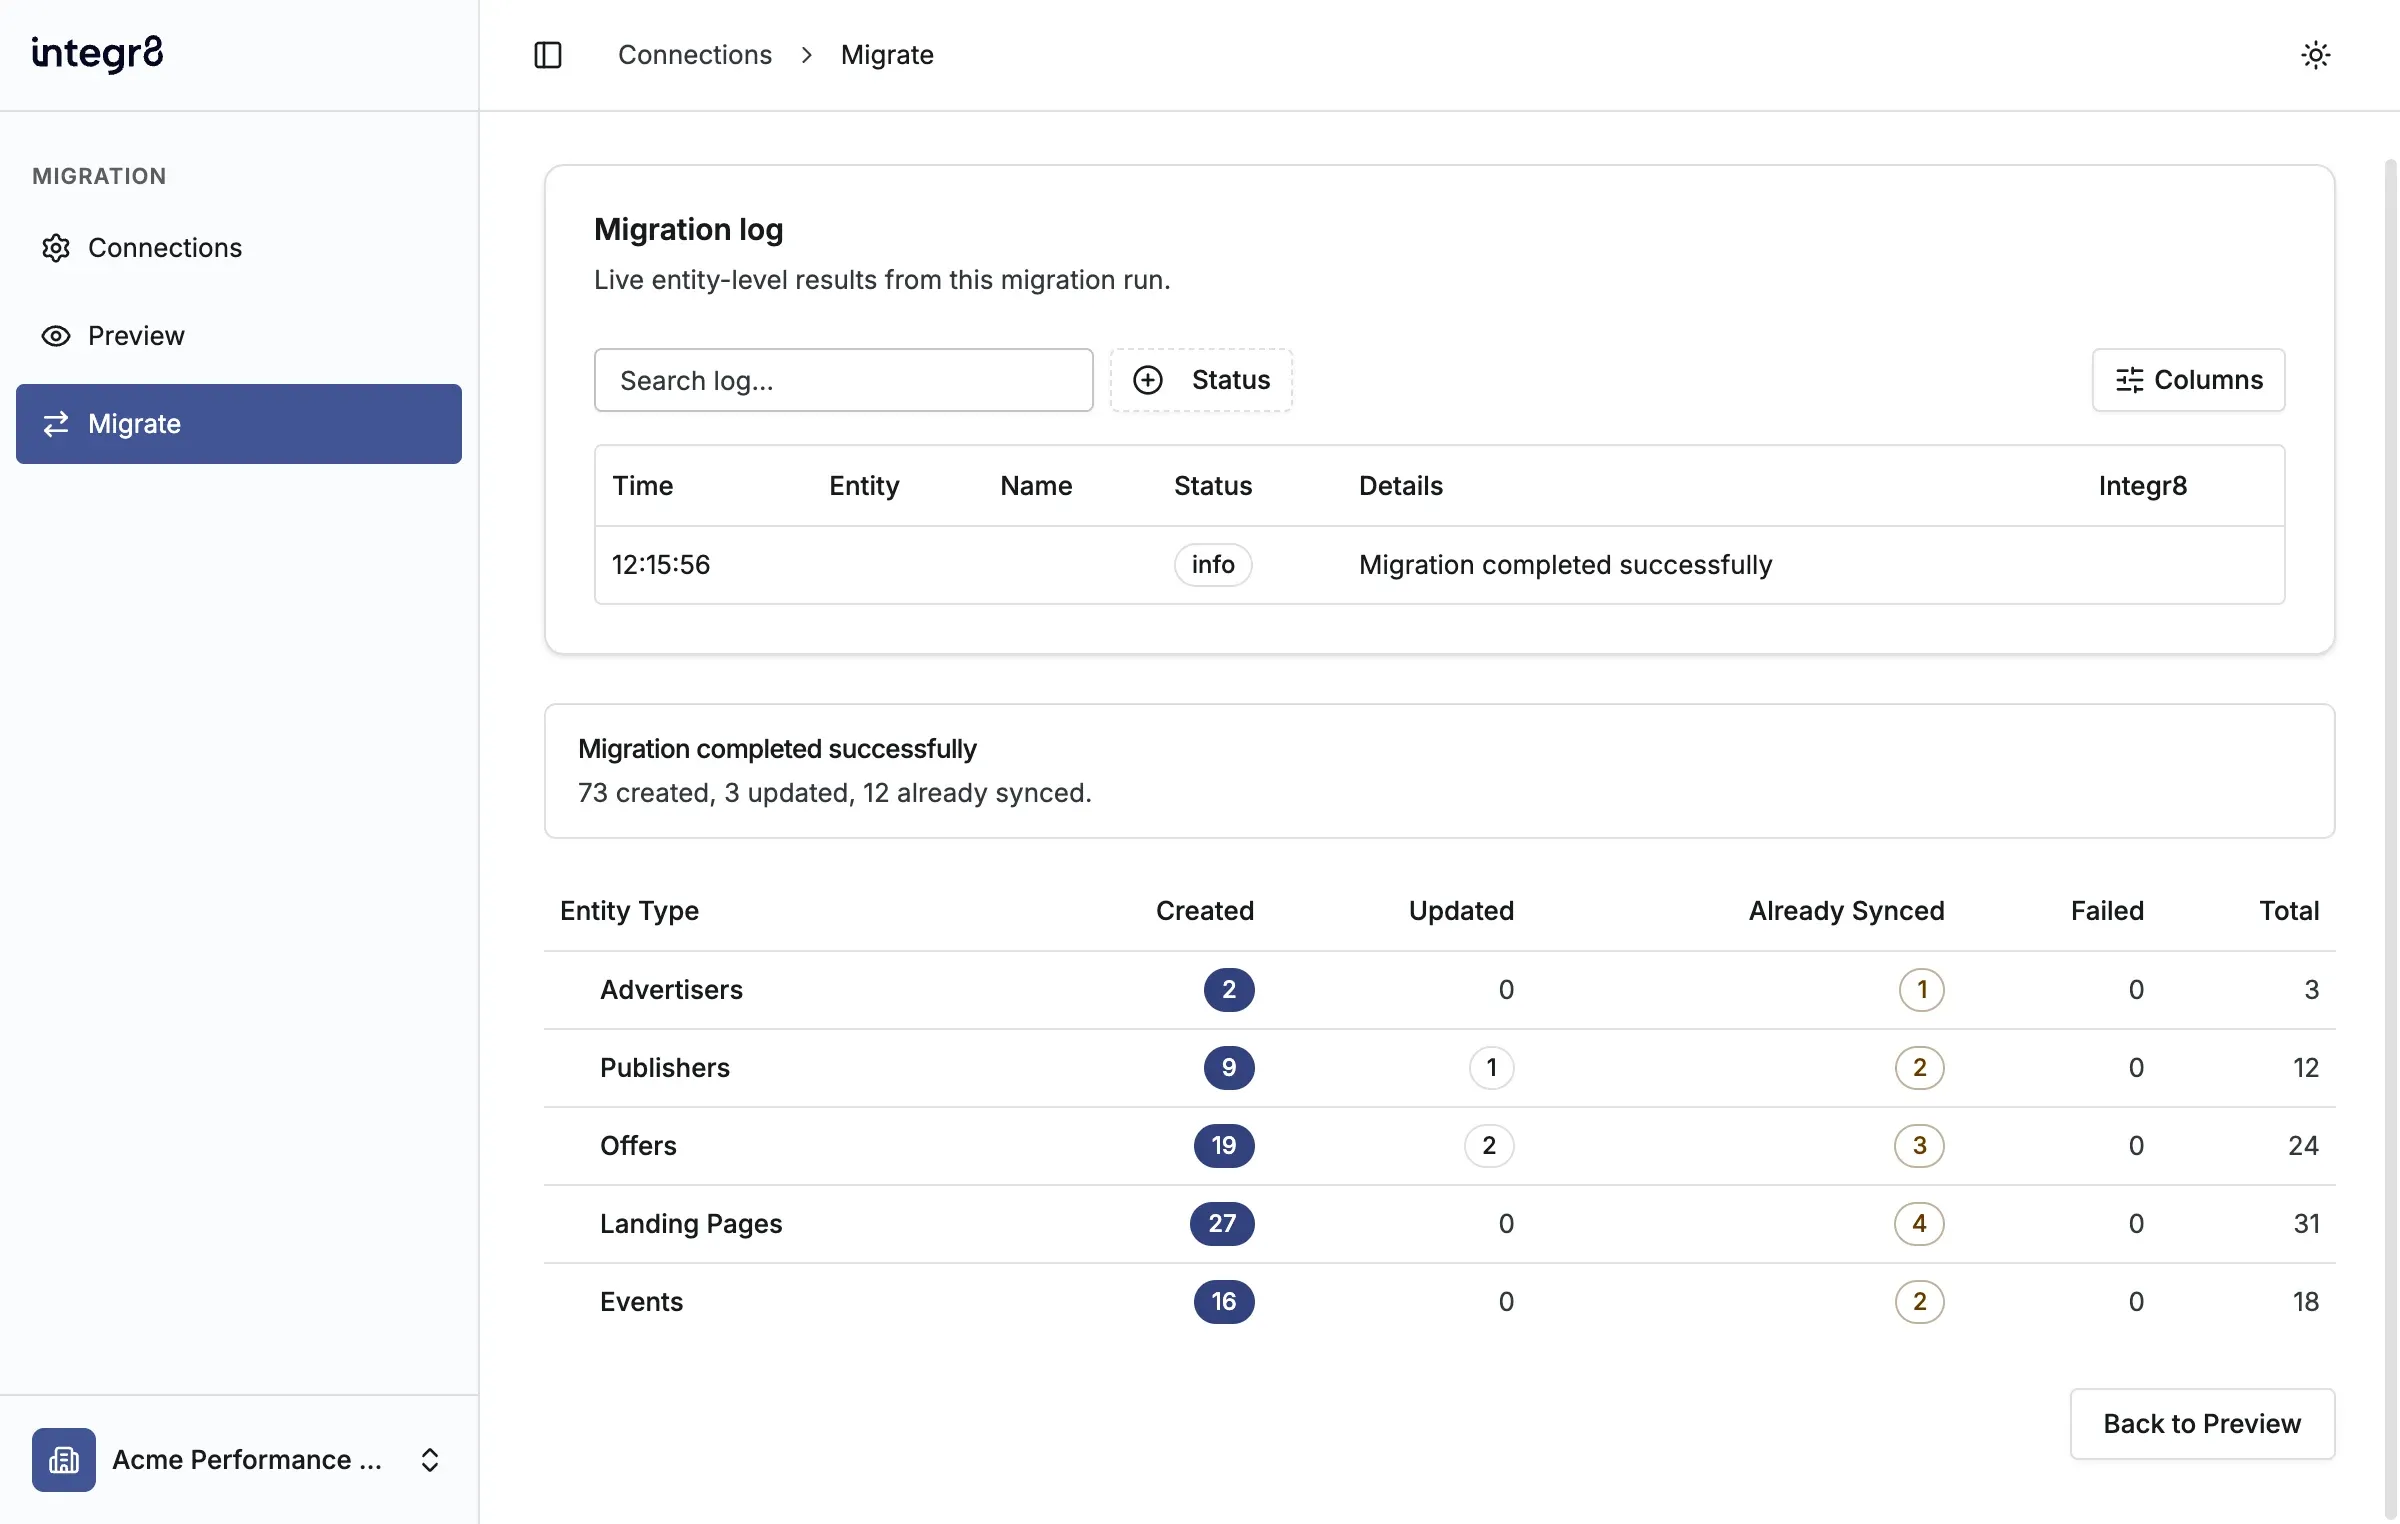Click the Acme workspace building icon
The image size is (2400, 1524).
coord(64,1460)
